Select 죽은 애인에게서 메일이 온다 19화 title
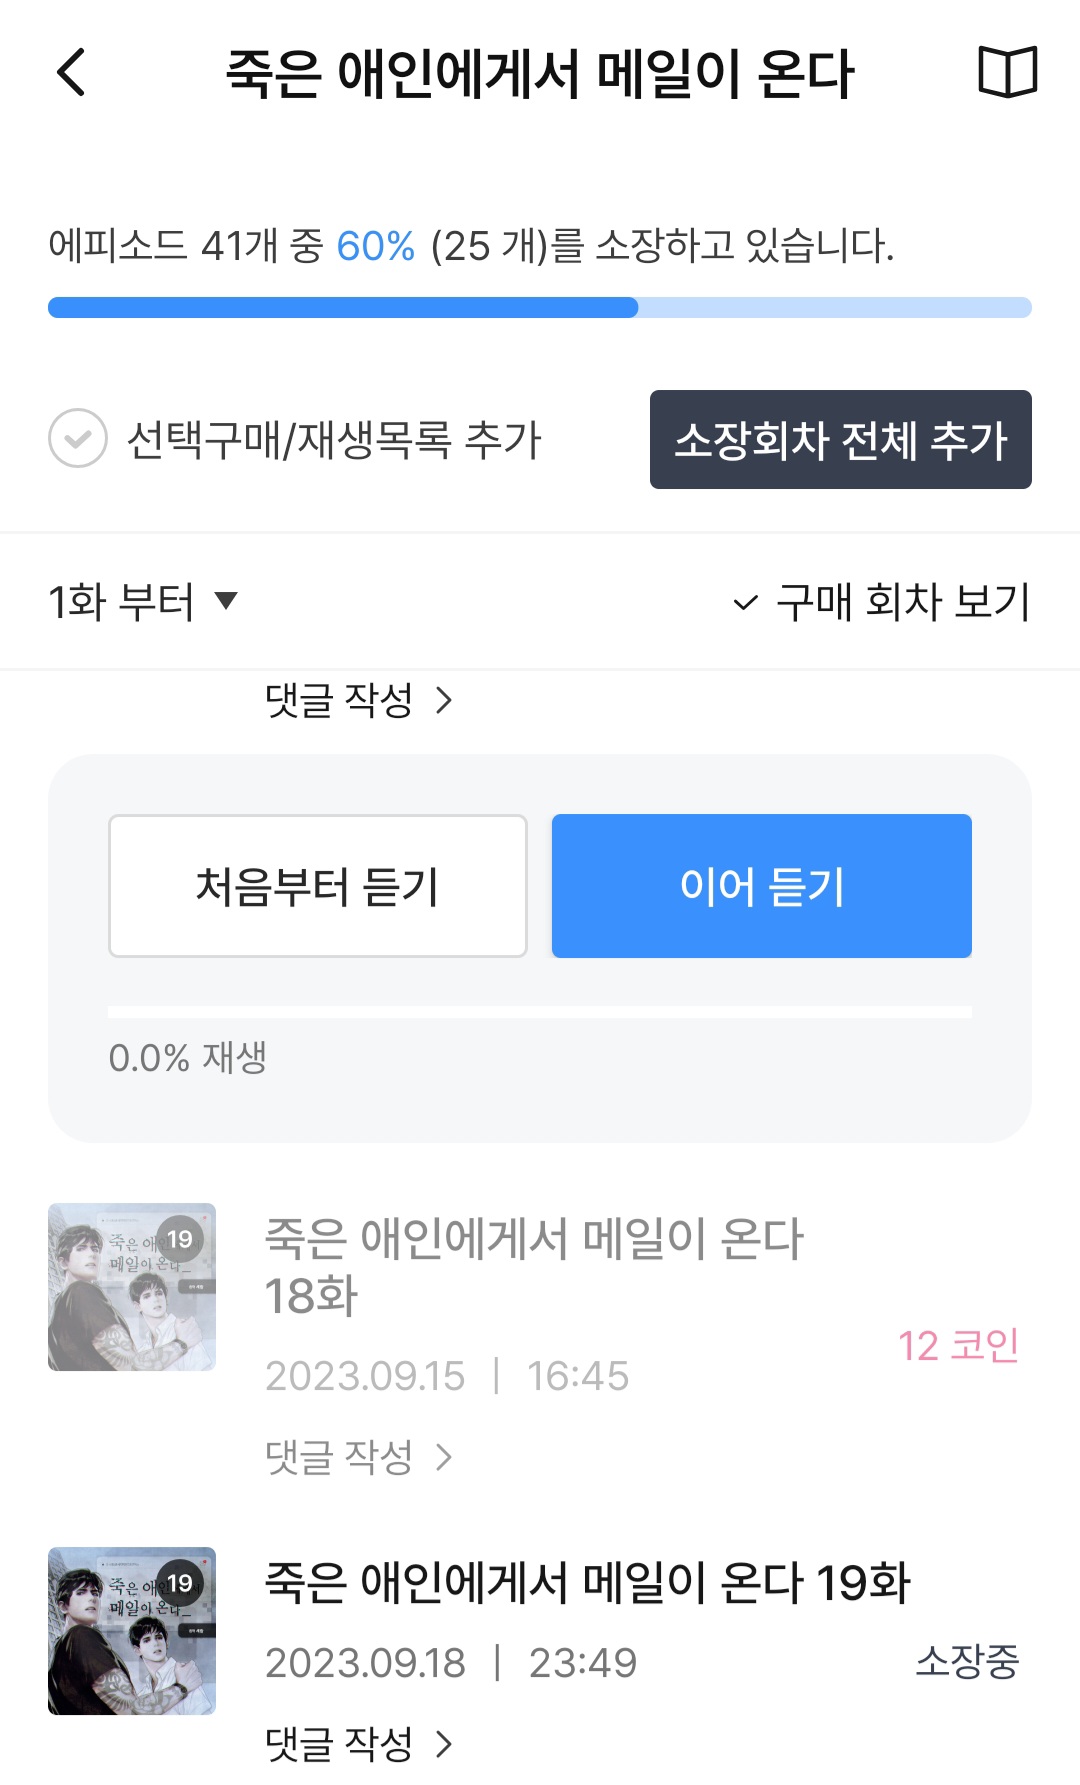This screenshot has width=1080, height=1785. coord(587,1583)
